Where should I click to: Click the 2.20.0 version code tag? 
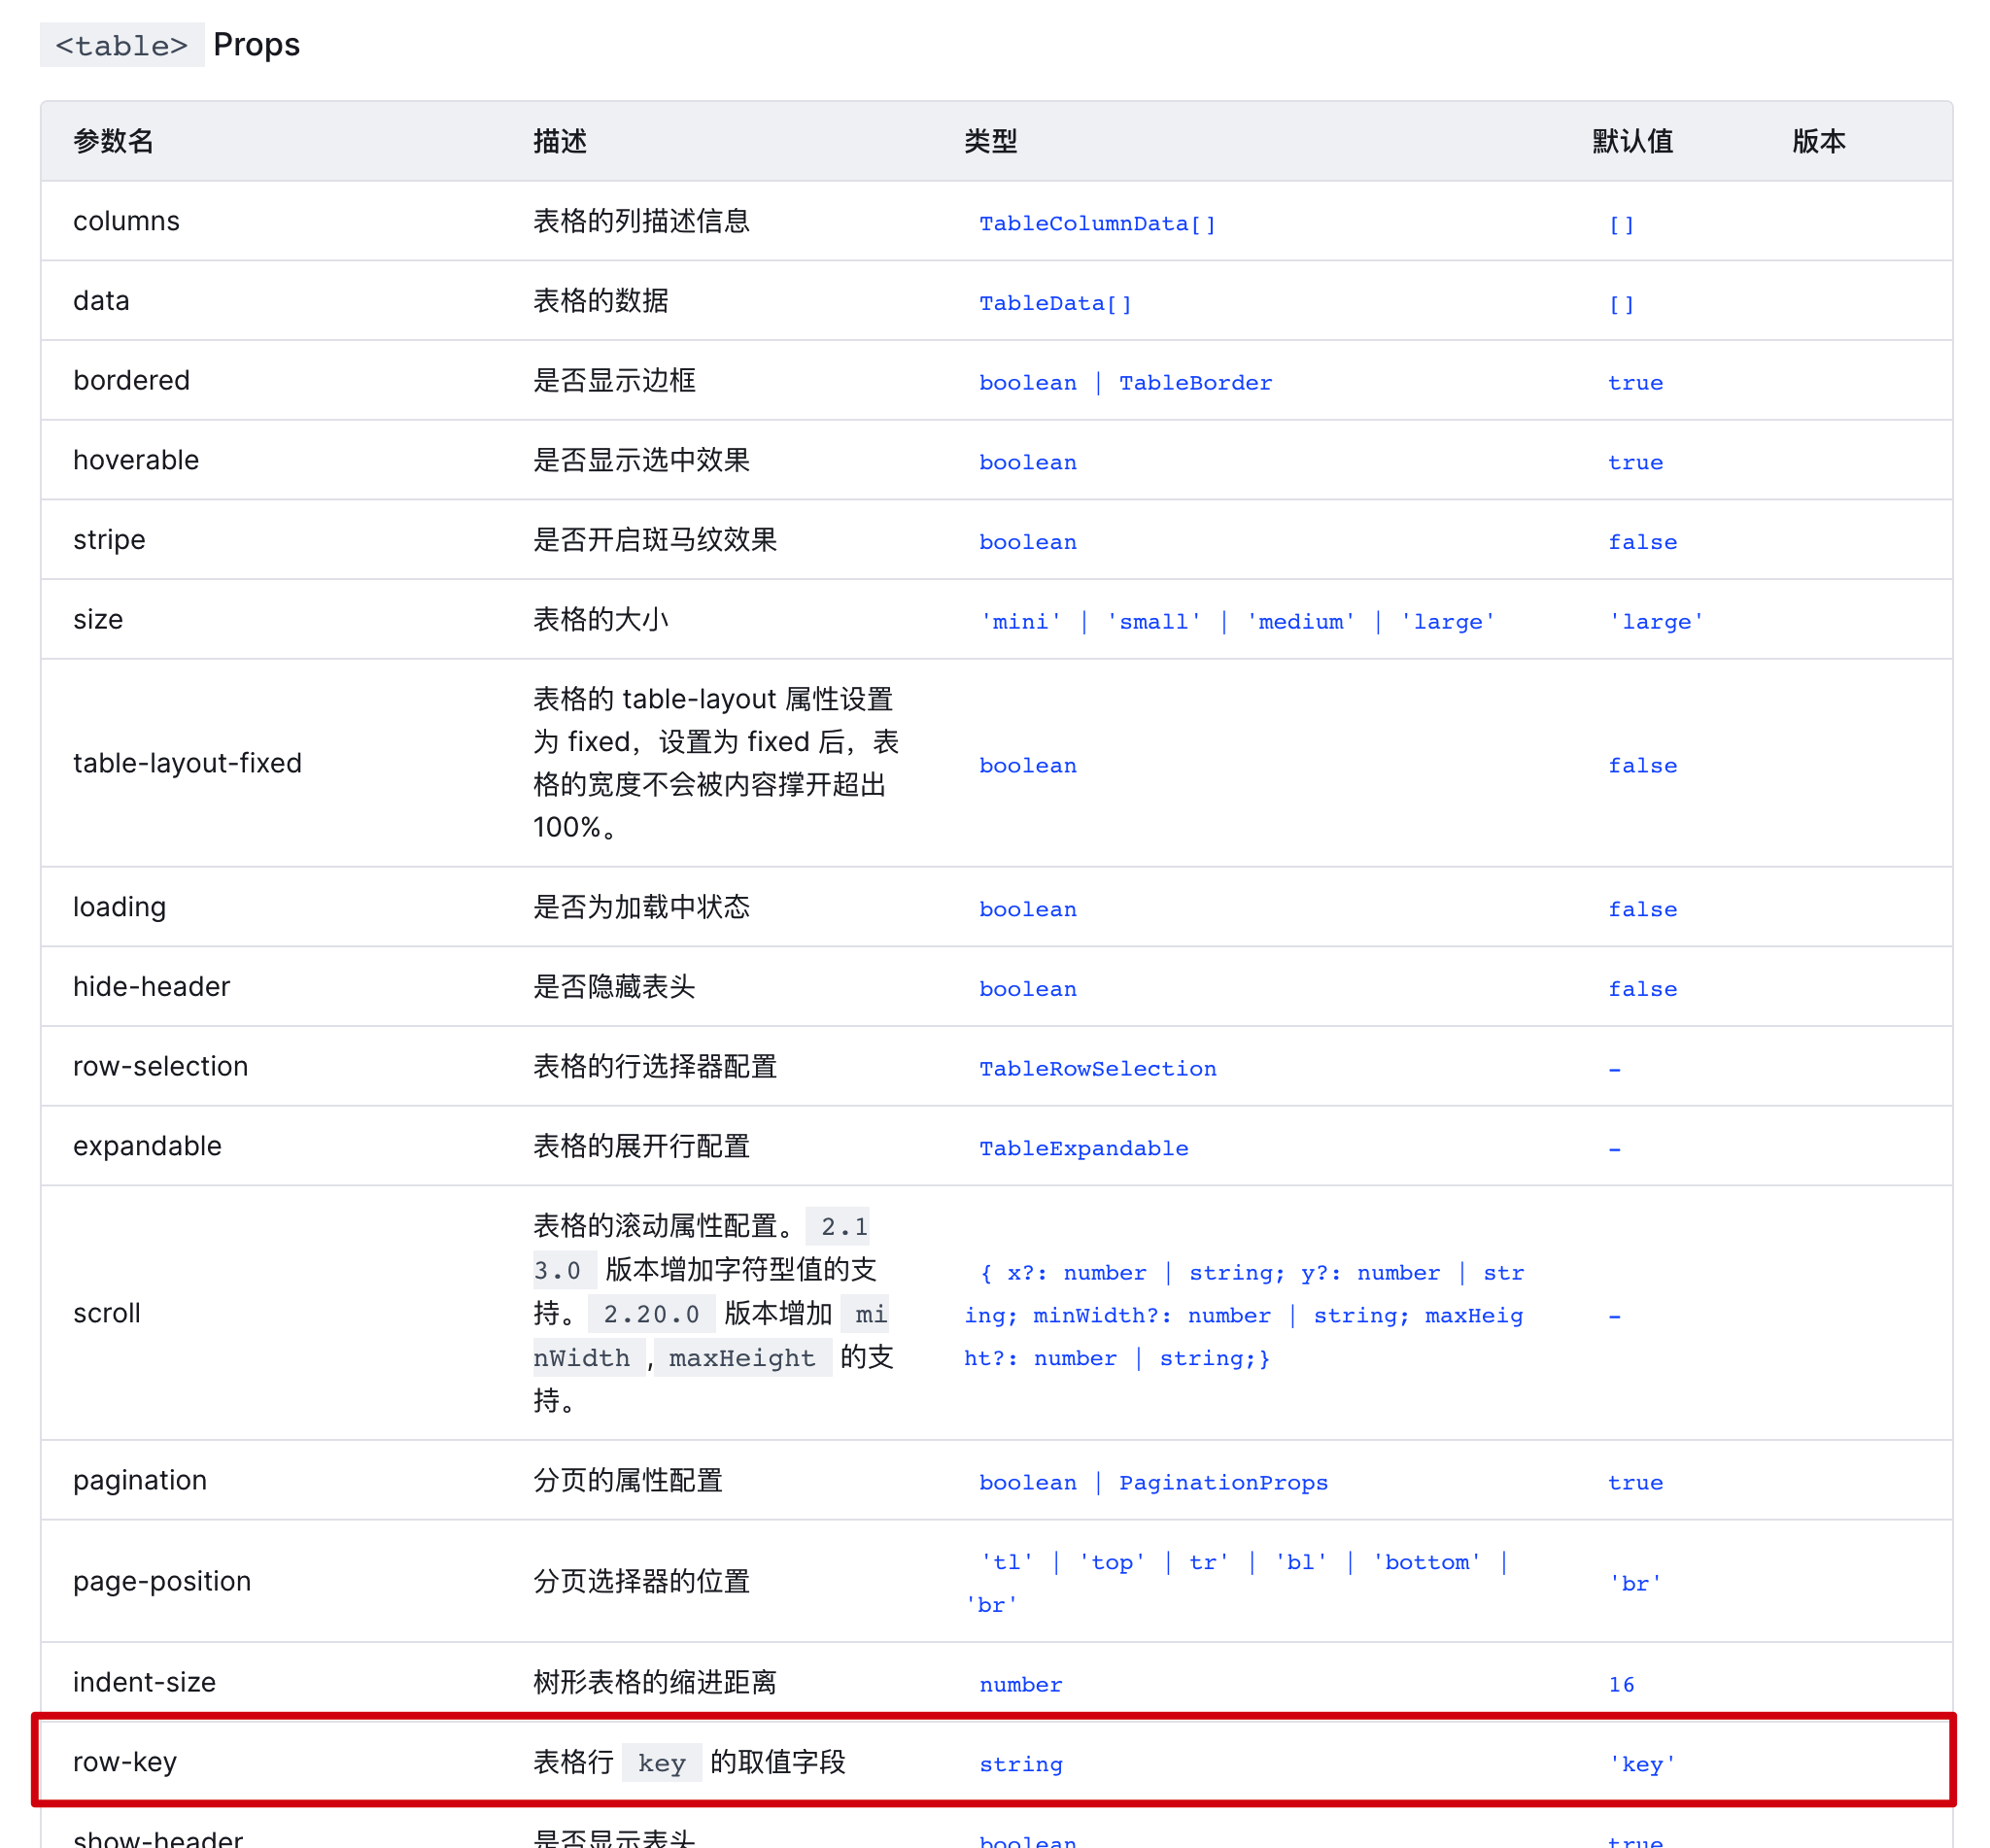(x=651, y=1314)
